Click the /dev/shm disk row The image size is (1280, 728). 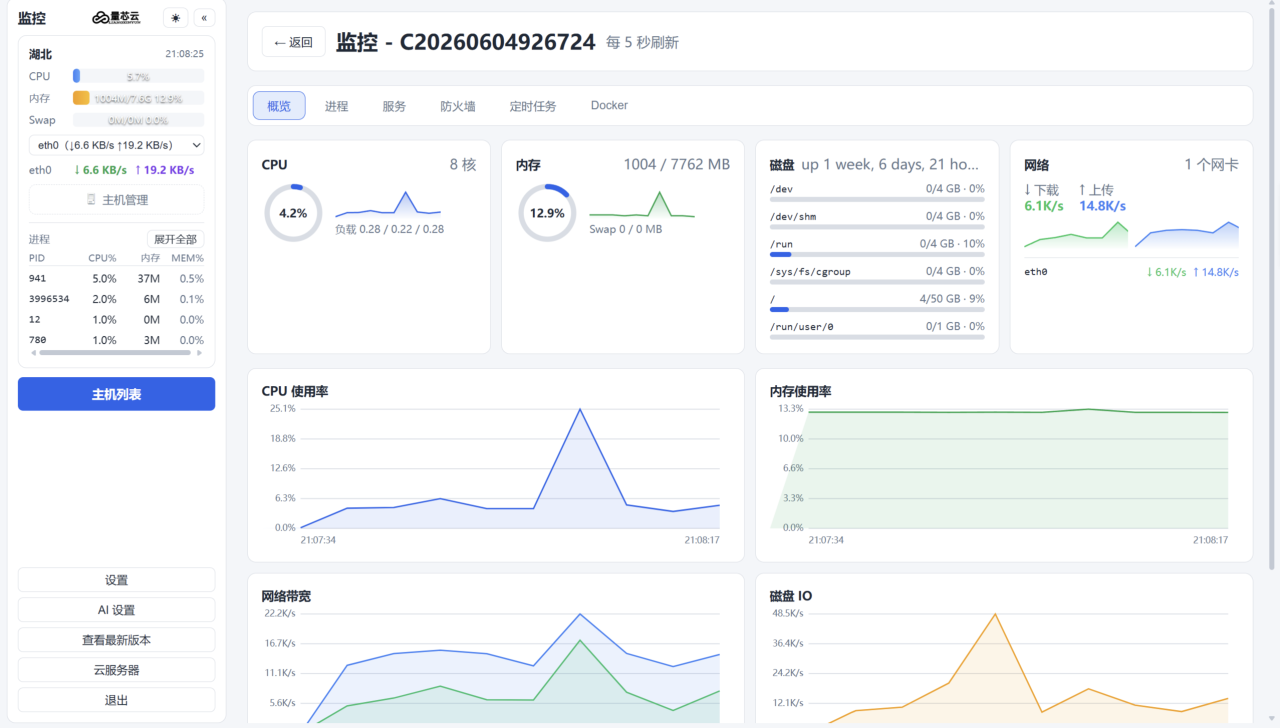(877, 220)
